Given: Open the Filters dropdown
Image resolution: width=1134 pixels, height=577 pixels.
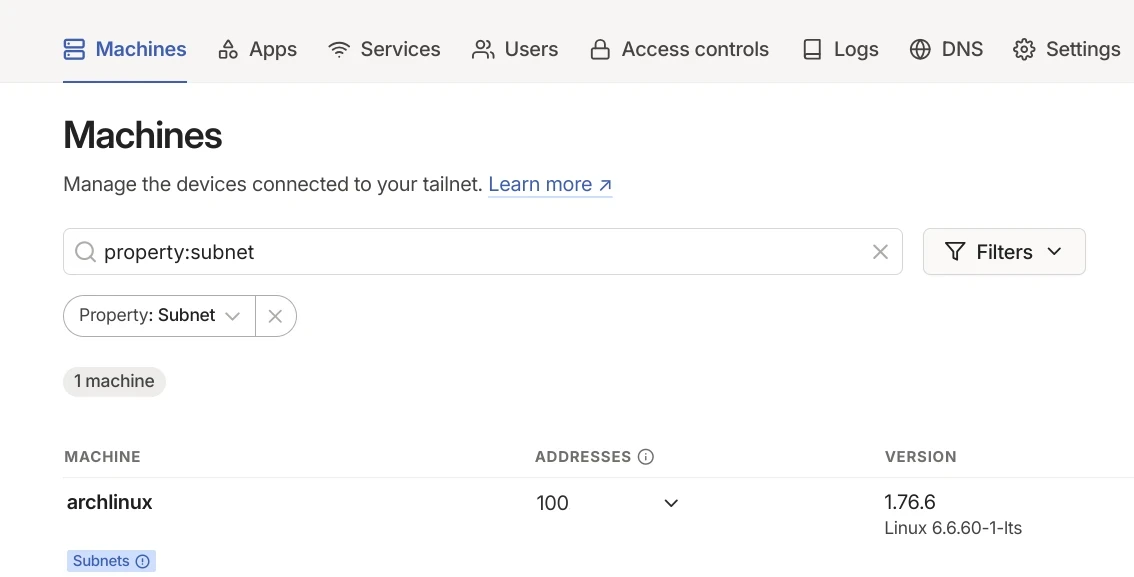Looking at the screenshot, I should (x=1003, y=252).
